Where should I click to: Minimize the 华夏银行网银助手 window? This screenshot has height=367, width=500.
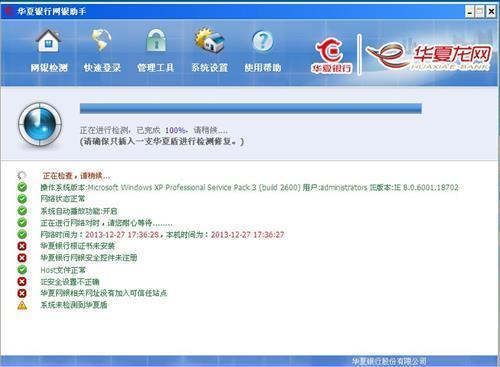point(469,12)
